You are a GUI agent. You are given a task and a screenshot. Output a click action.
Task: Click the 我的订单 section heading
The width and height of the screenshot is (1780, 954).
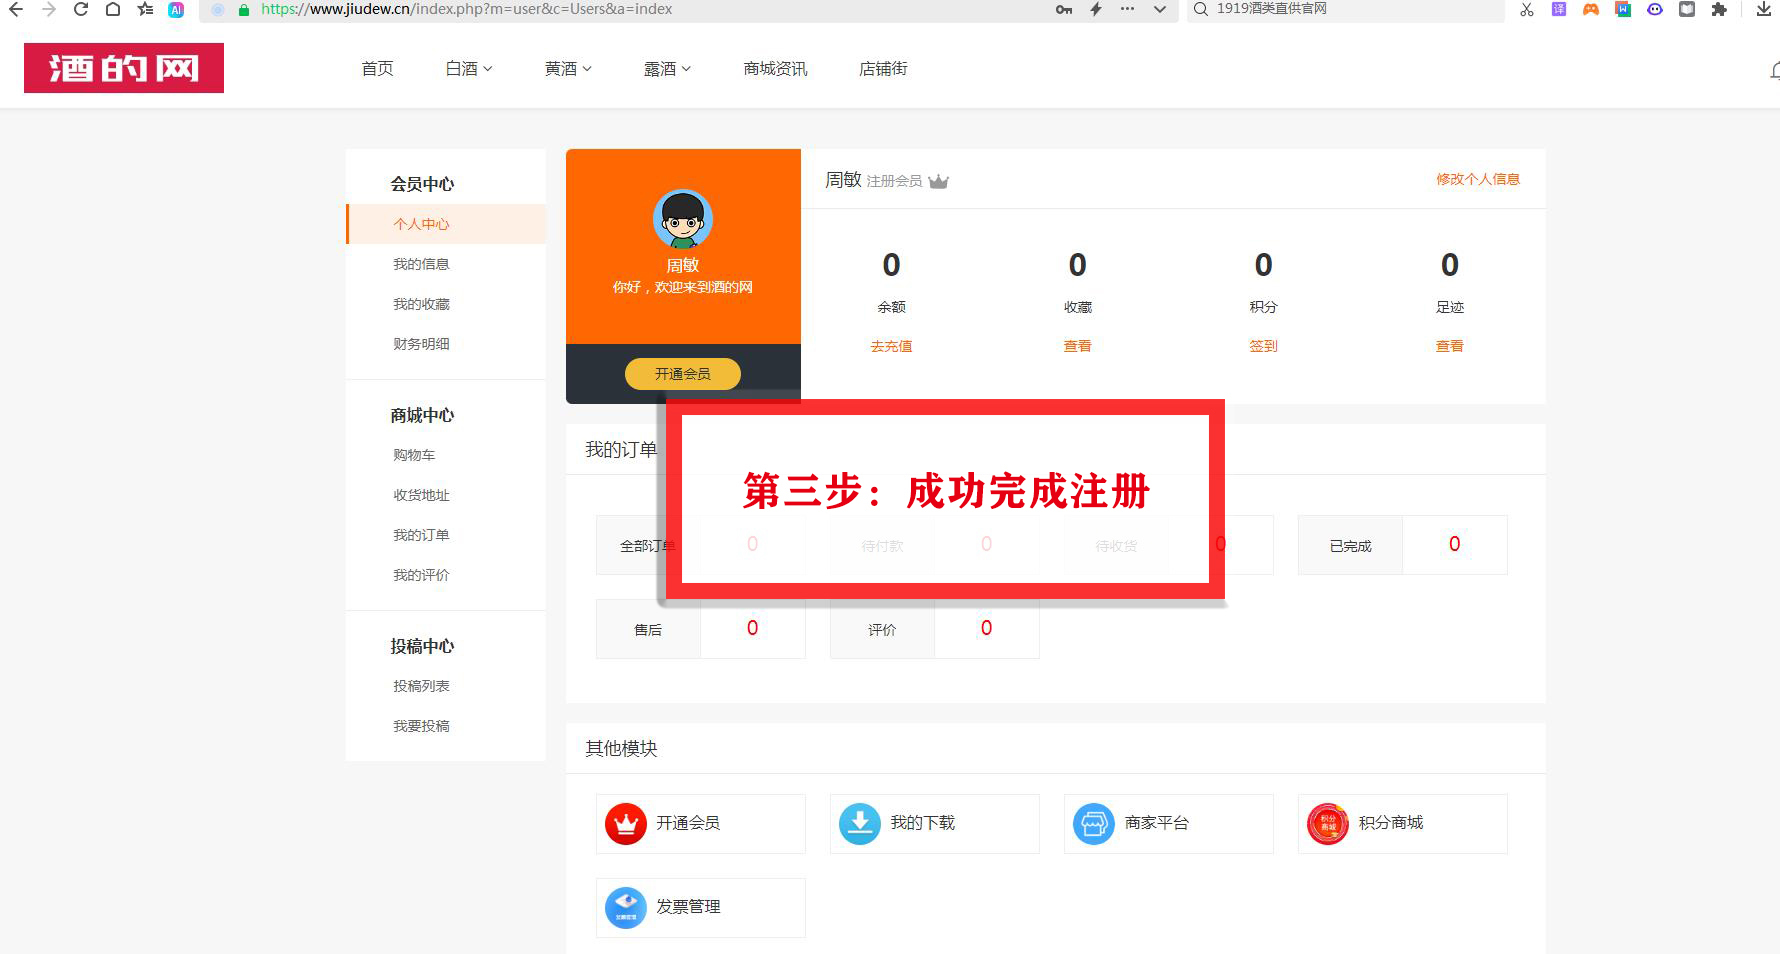tap(621, 450)
